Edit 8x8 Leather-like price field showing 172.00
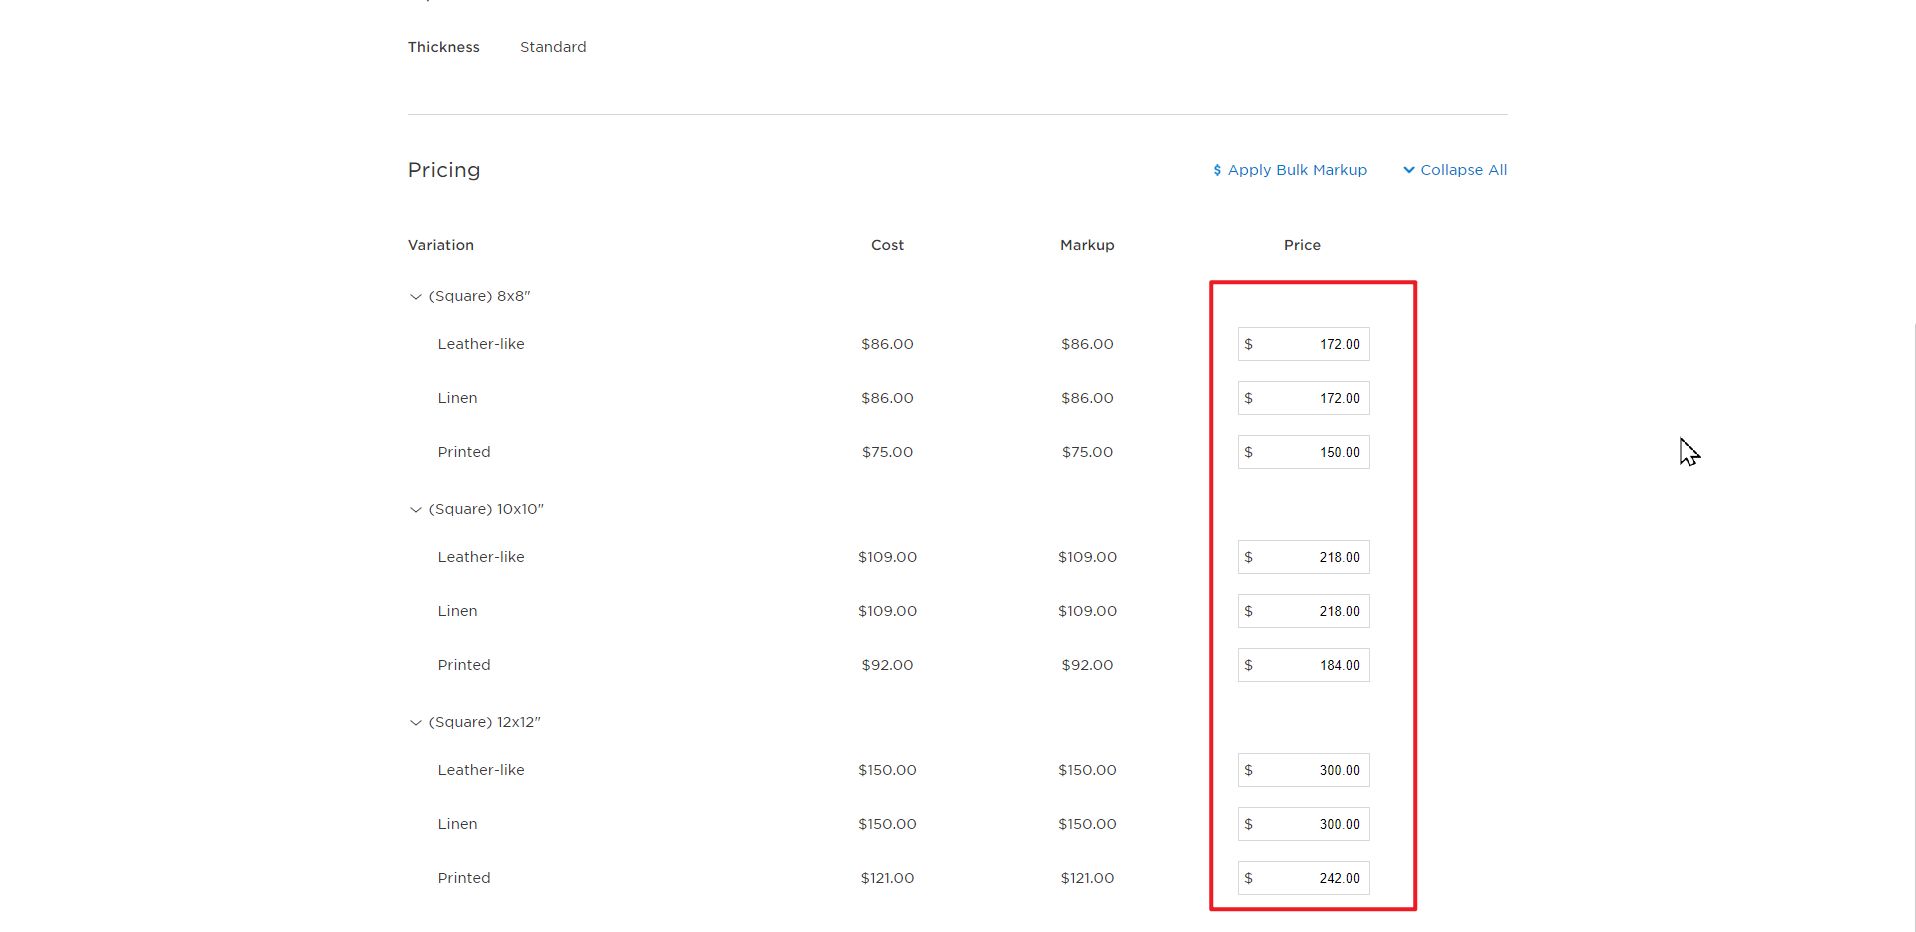Viewport: 1916px width, 932px height. [x=1303, y=344]
